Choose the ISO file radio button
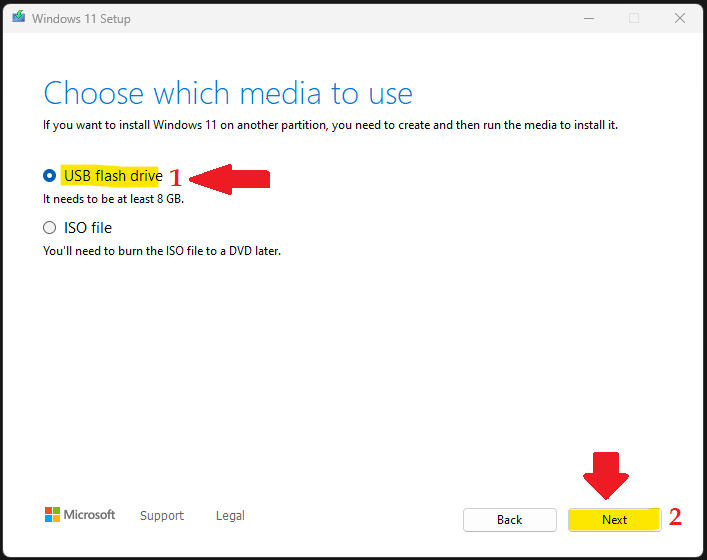 50,228
